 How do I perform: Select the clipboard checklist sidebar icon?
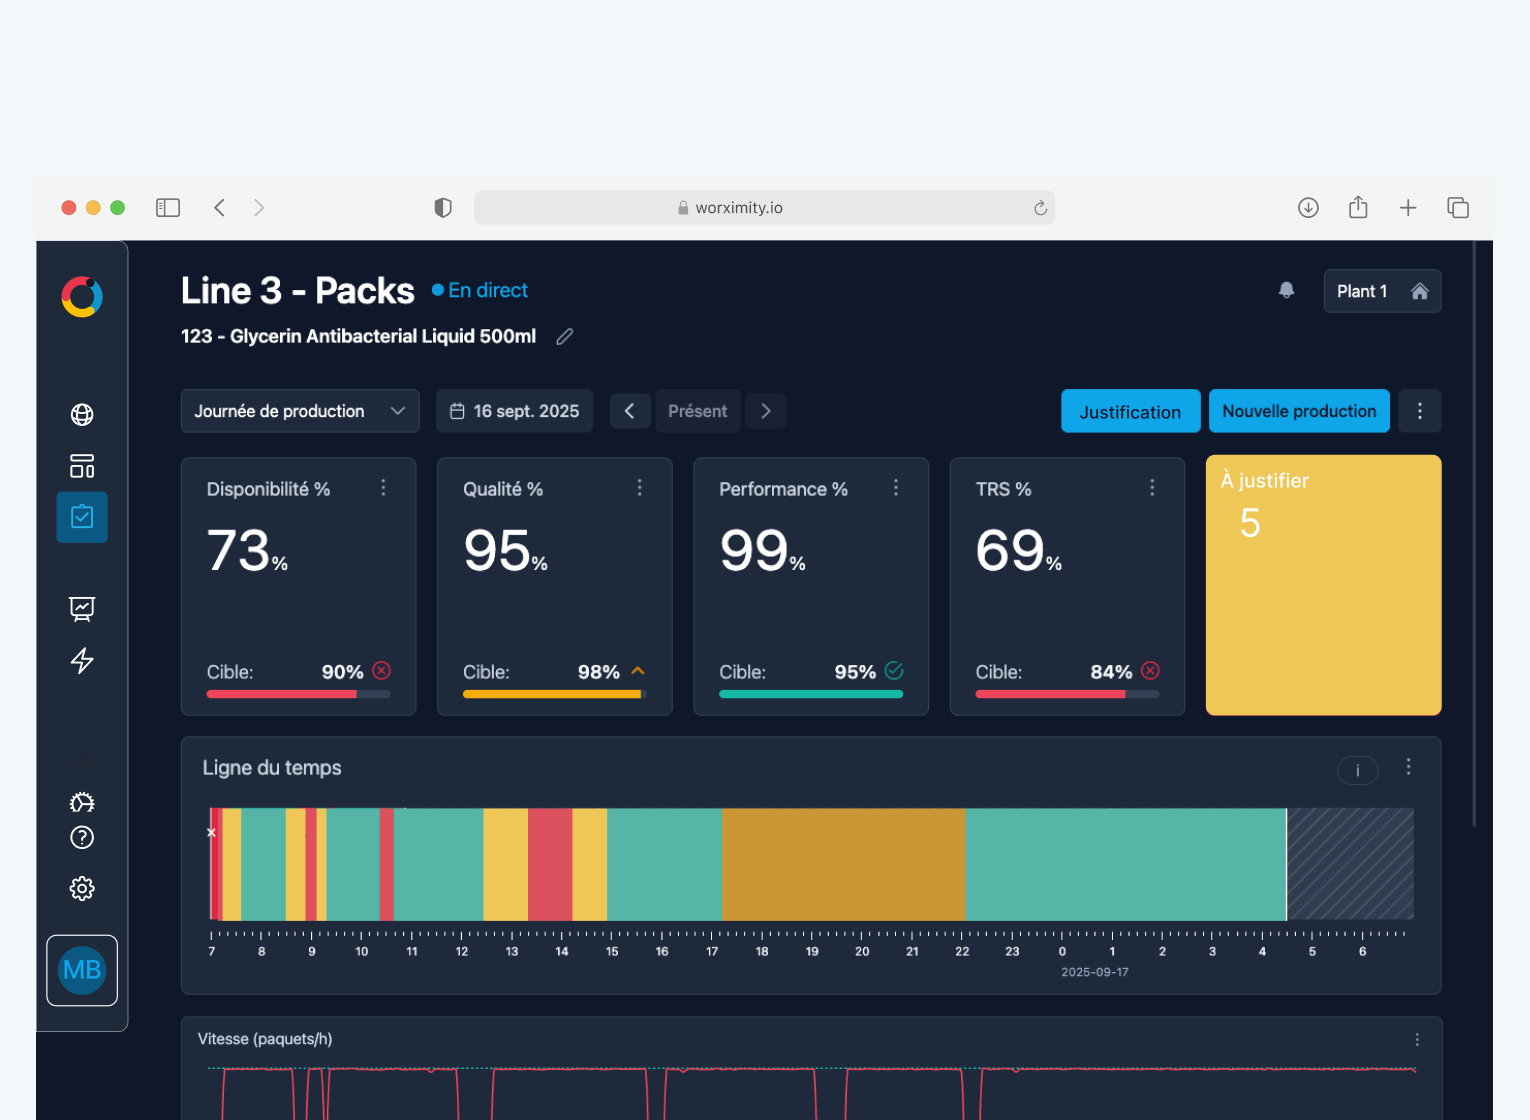point(82,517)
